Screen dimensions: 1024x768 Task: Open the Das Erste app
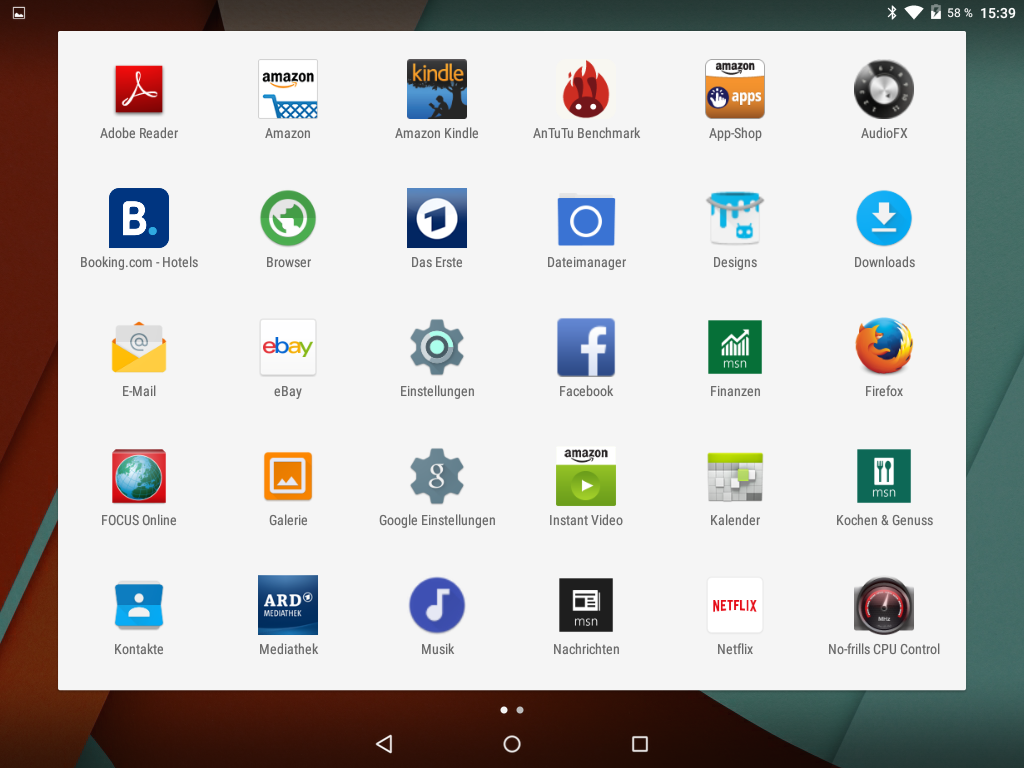click(x=437, y=218)
